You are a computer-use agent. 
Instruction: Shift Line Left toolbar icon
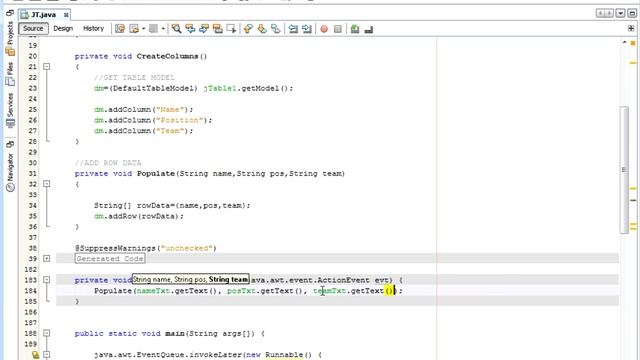click(293, 29)
